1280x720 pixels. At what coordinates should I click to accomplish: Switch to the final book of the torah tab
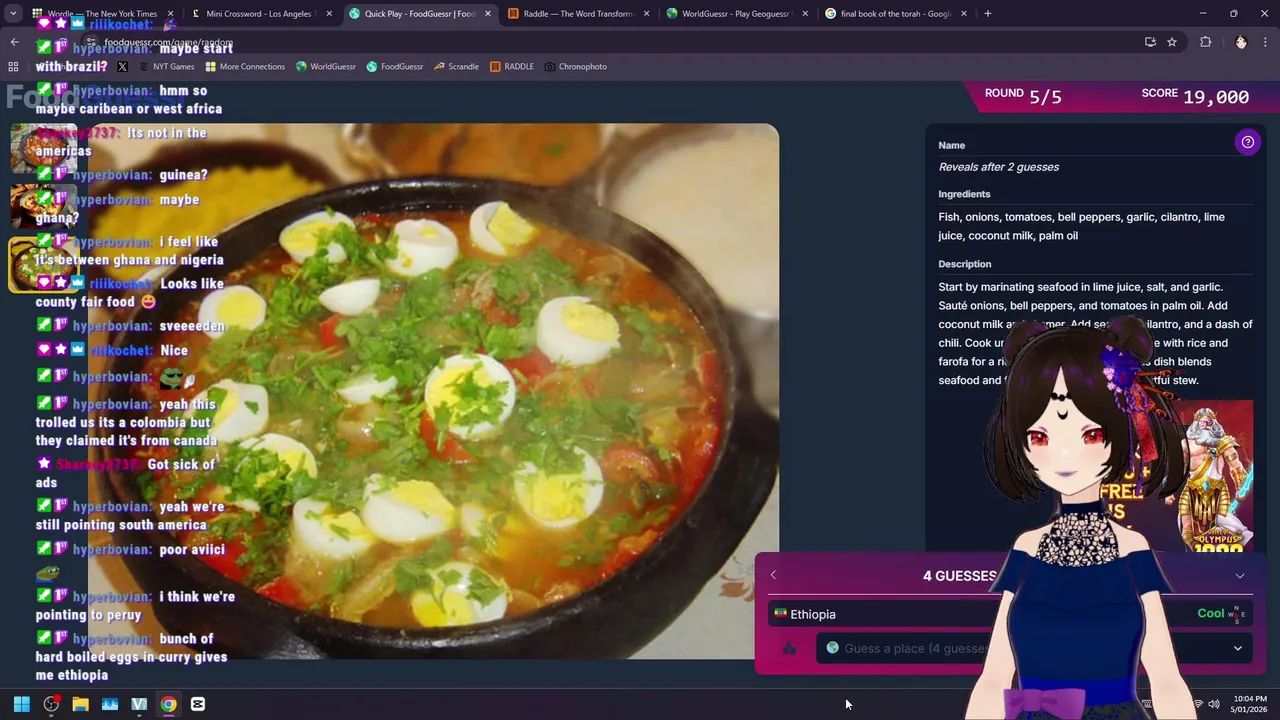[x=896, y=14]
